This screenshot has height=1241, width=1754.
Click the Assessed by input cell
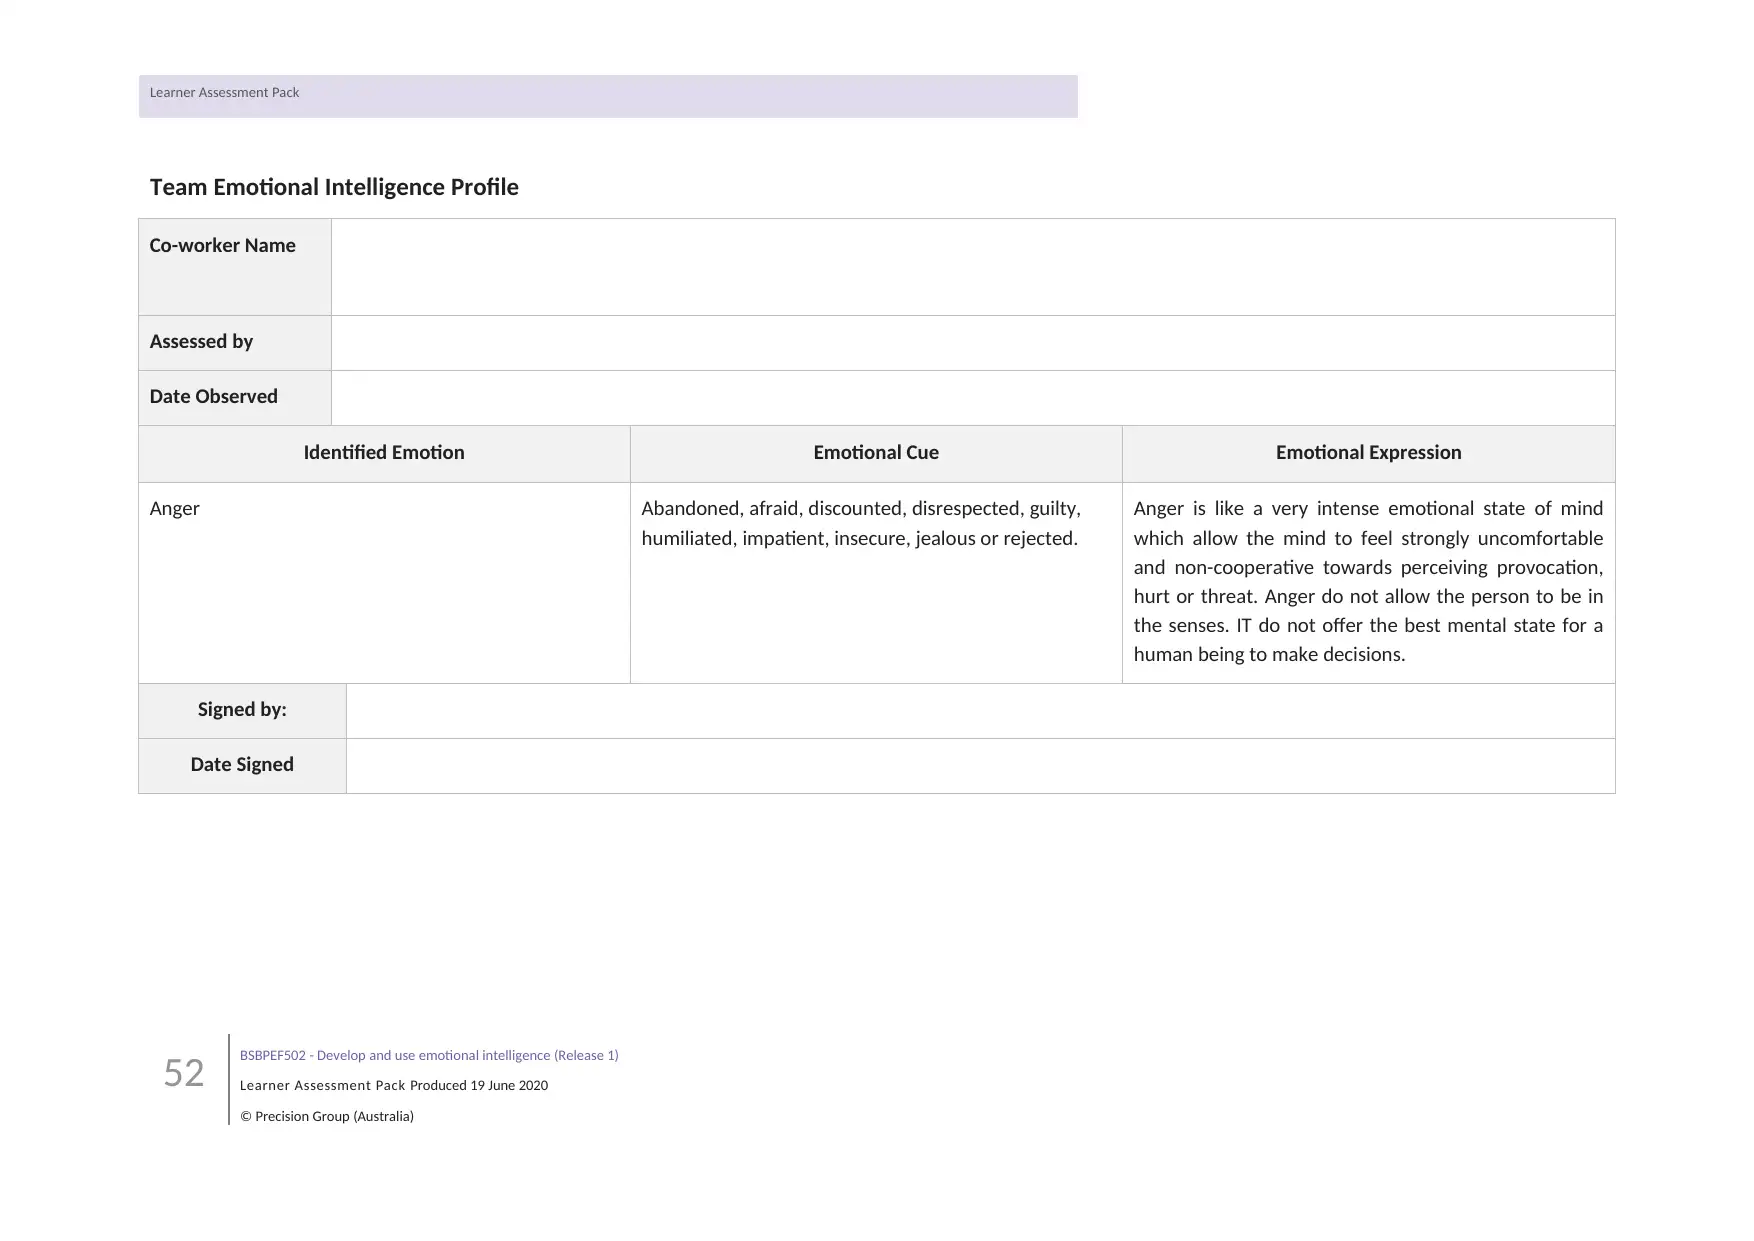pyautogui.click(x=972, y=343)
